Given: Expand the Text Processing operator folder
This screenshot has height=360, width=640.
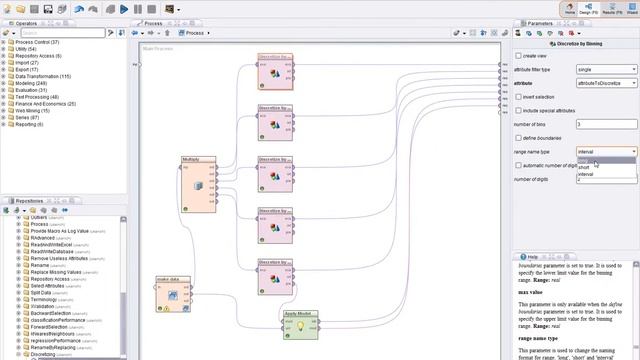Looking at the screenshot, I should coord(4,97).
